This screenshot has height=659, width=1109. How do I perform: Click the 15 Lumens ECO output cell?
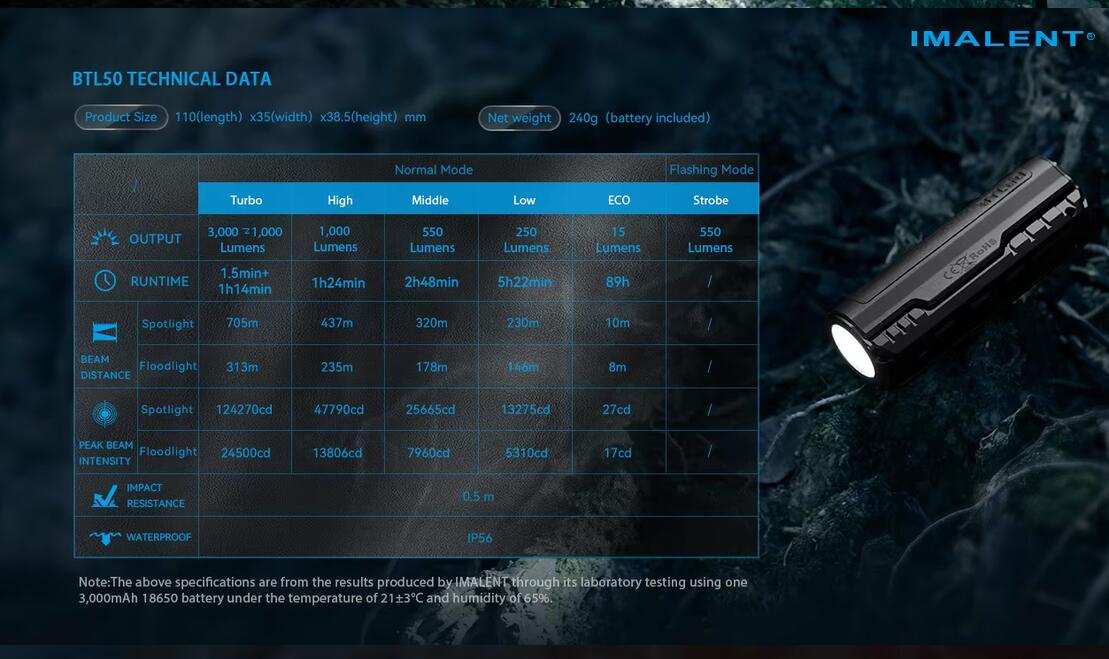pos(618,239)
